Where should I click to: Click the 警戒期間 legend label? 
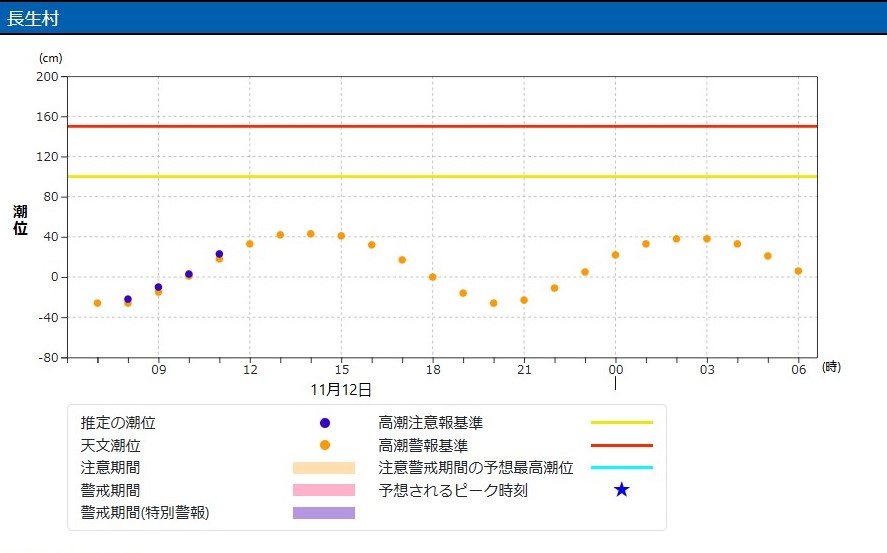coord(110,490)
